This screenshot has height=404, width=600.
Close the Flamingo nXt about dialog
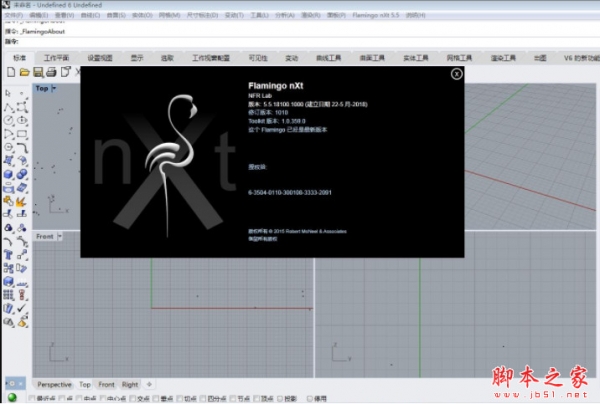point(456,74)
